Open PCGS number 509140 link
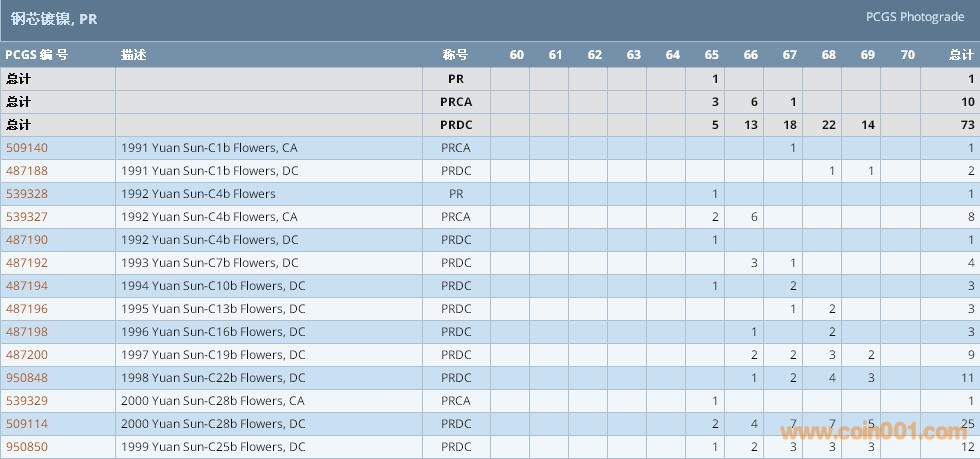The image size is (980, 459). click(26, 148)
